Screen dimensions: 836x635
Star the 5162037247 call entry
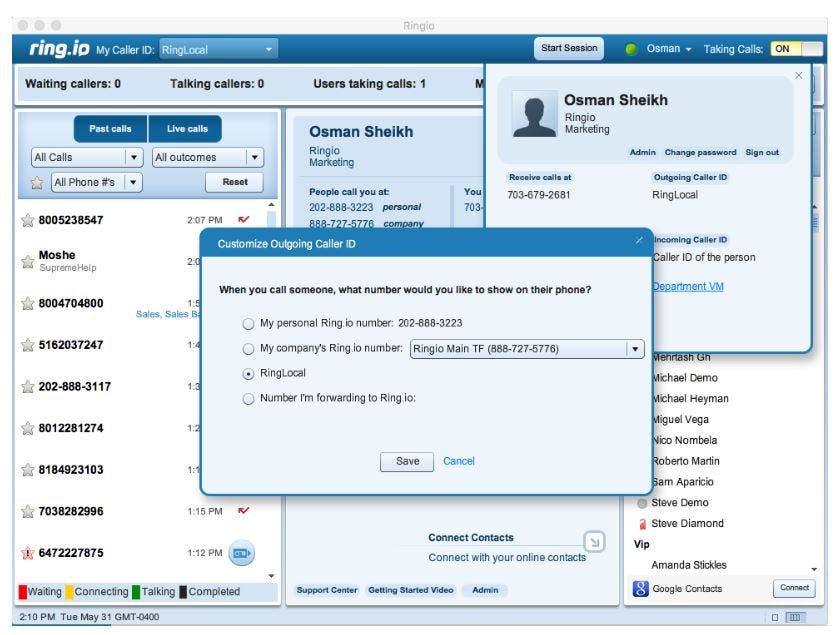pyautogui.click(x=28, y=345)
